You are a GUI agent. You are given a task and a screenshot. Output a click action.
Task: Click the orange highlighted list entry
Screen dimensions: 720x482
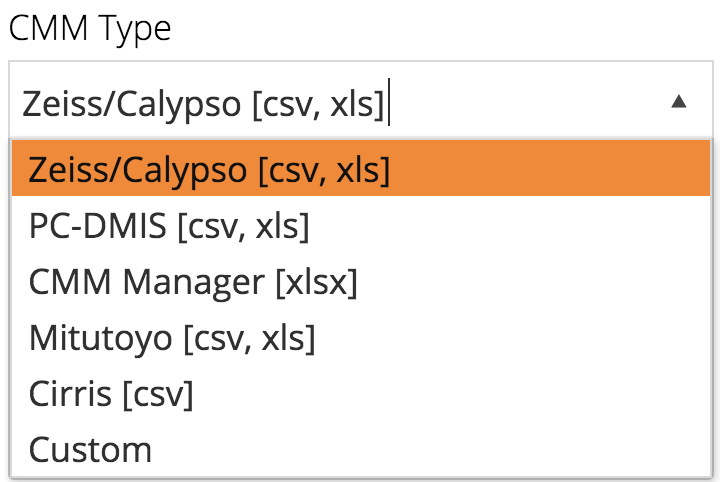click(361, 168)
